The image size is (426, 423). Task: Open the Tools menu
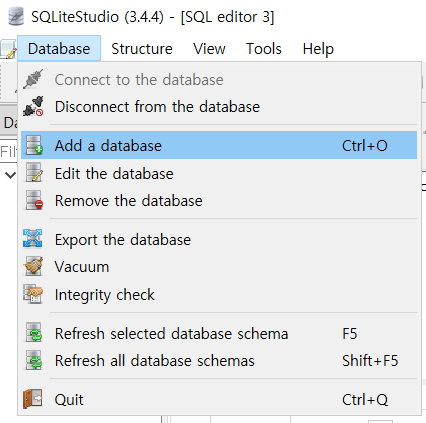264,49
